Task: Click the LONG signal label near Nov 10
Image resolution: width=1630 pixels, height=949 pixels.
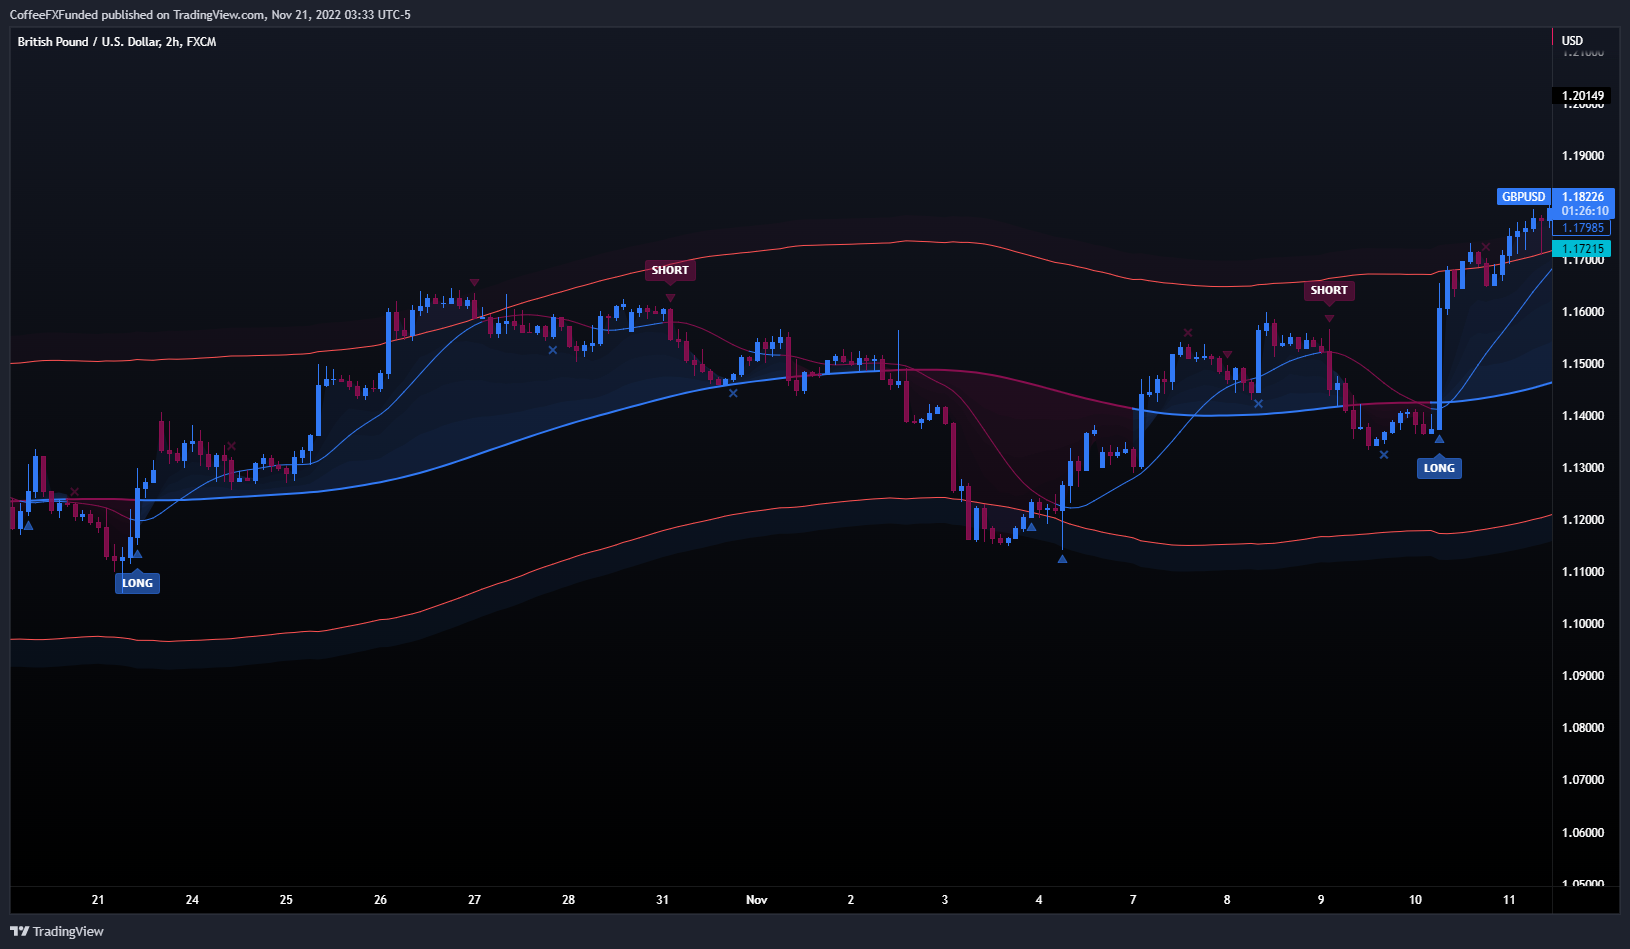Action: tap(1439, 468)
